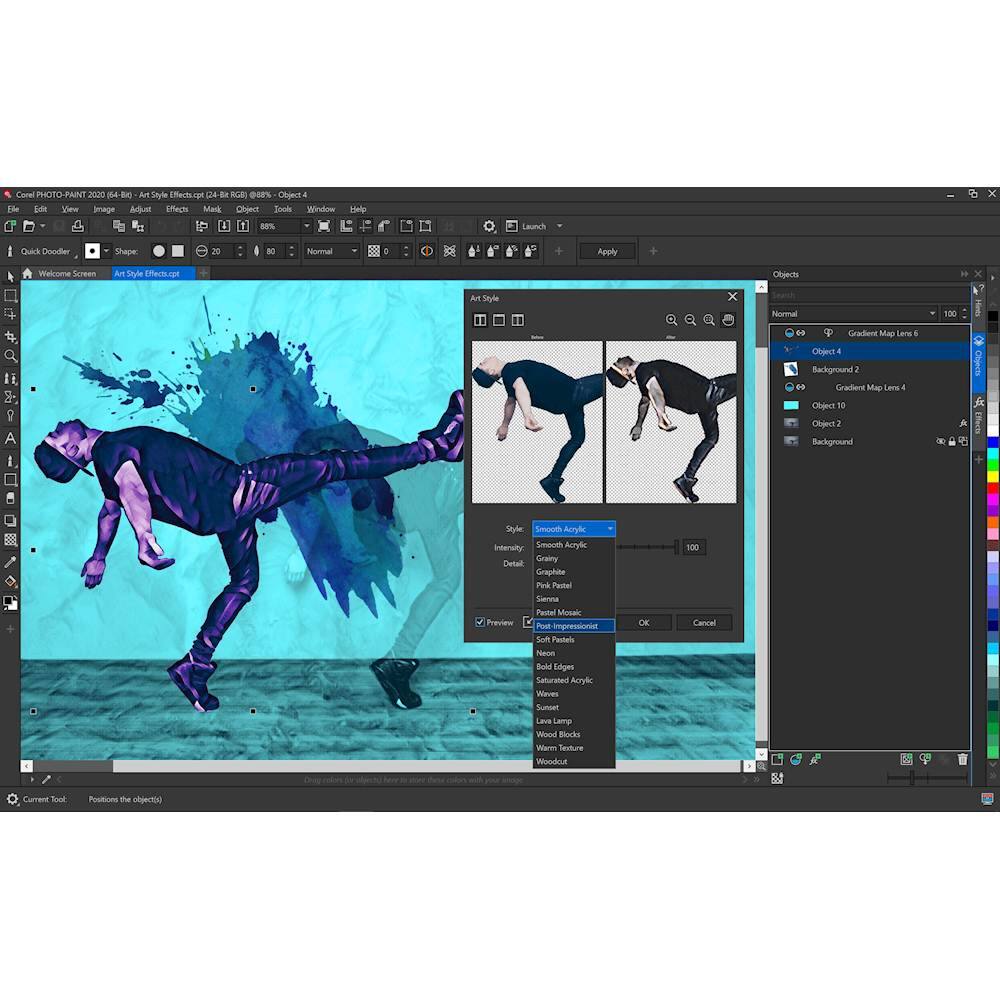Screen dimensions: 1000x1000
Task: Select the Zoom tool in the toolbox
Action: point(11,356)
